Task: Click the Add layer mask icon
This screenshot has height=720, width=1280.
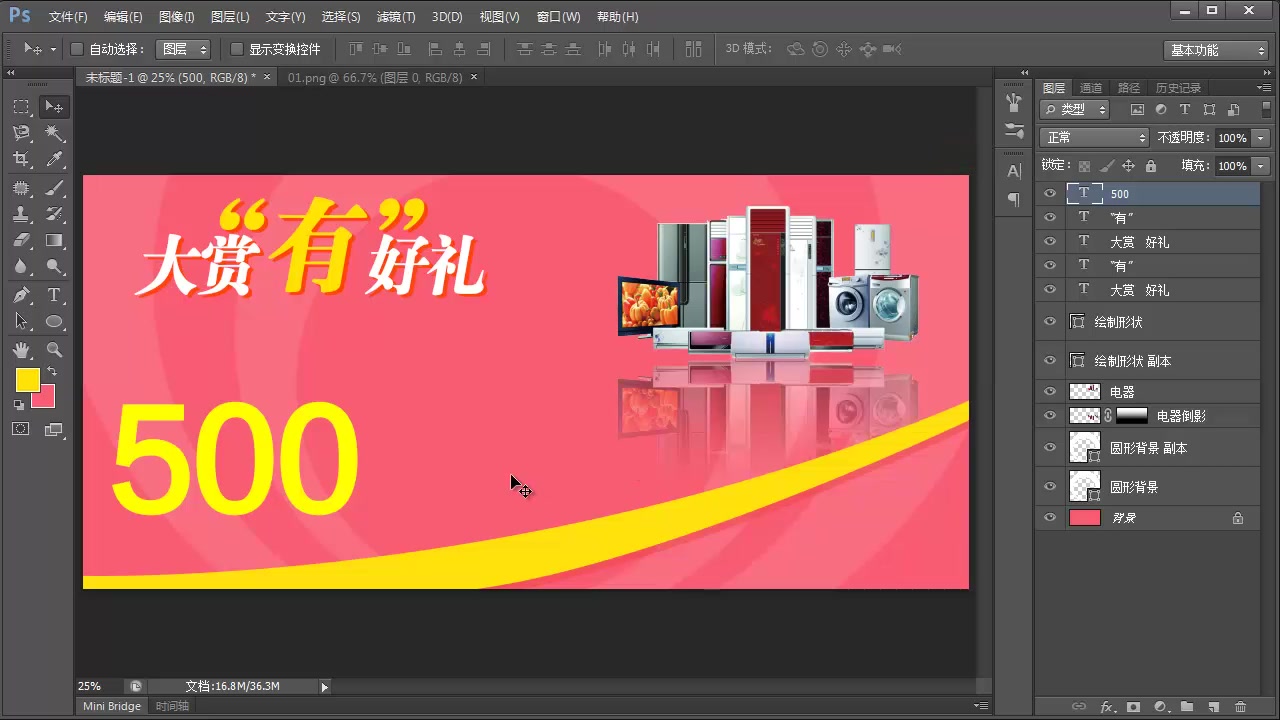Action: (1133, 706)
